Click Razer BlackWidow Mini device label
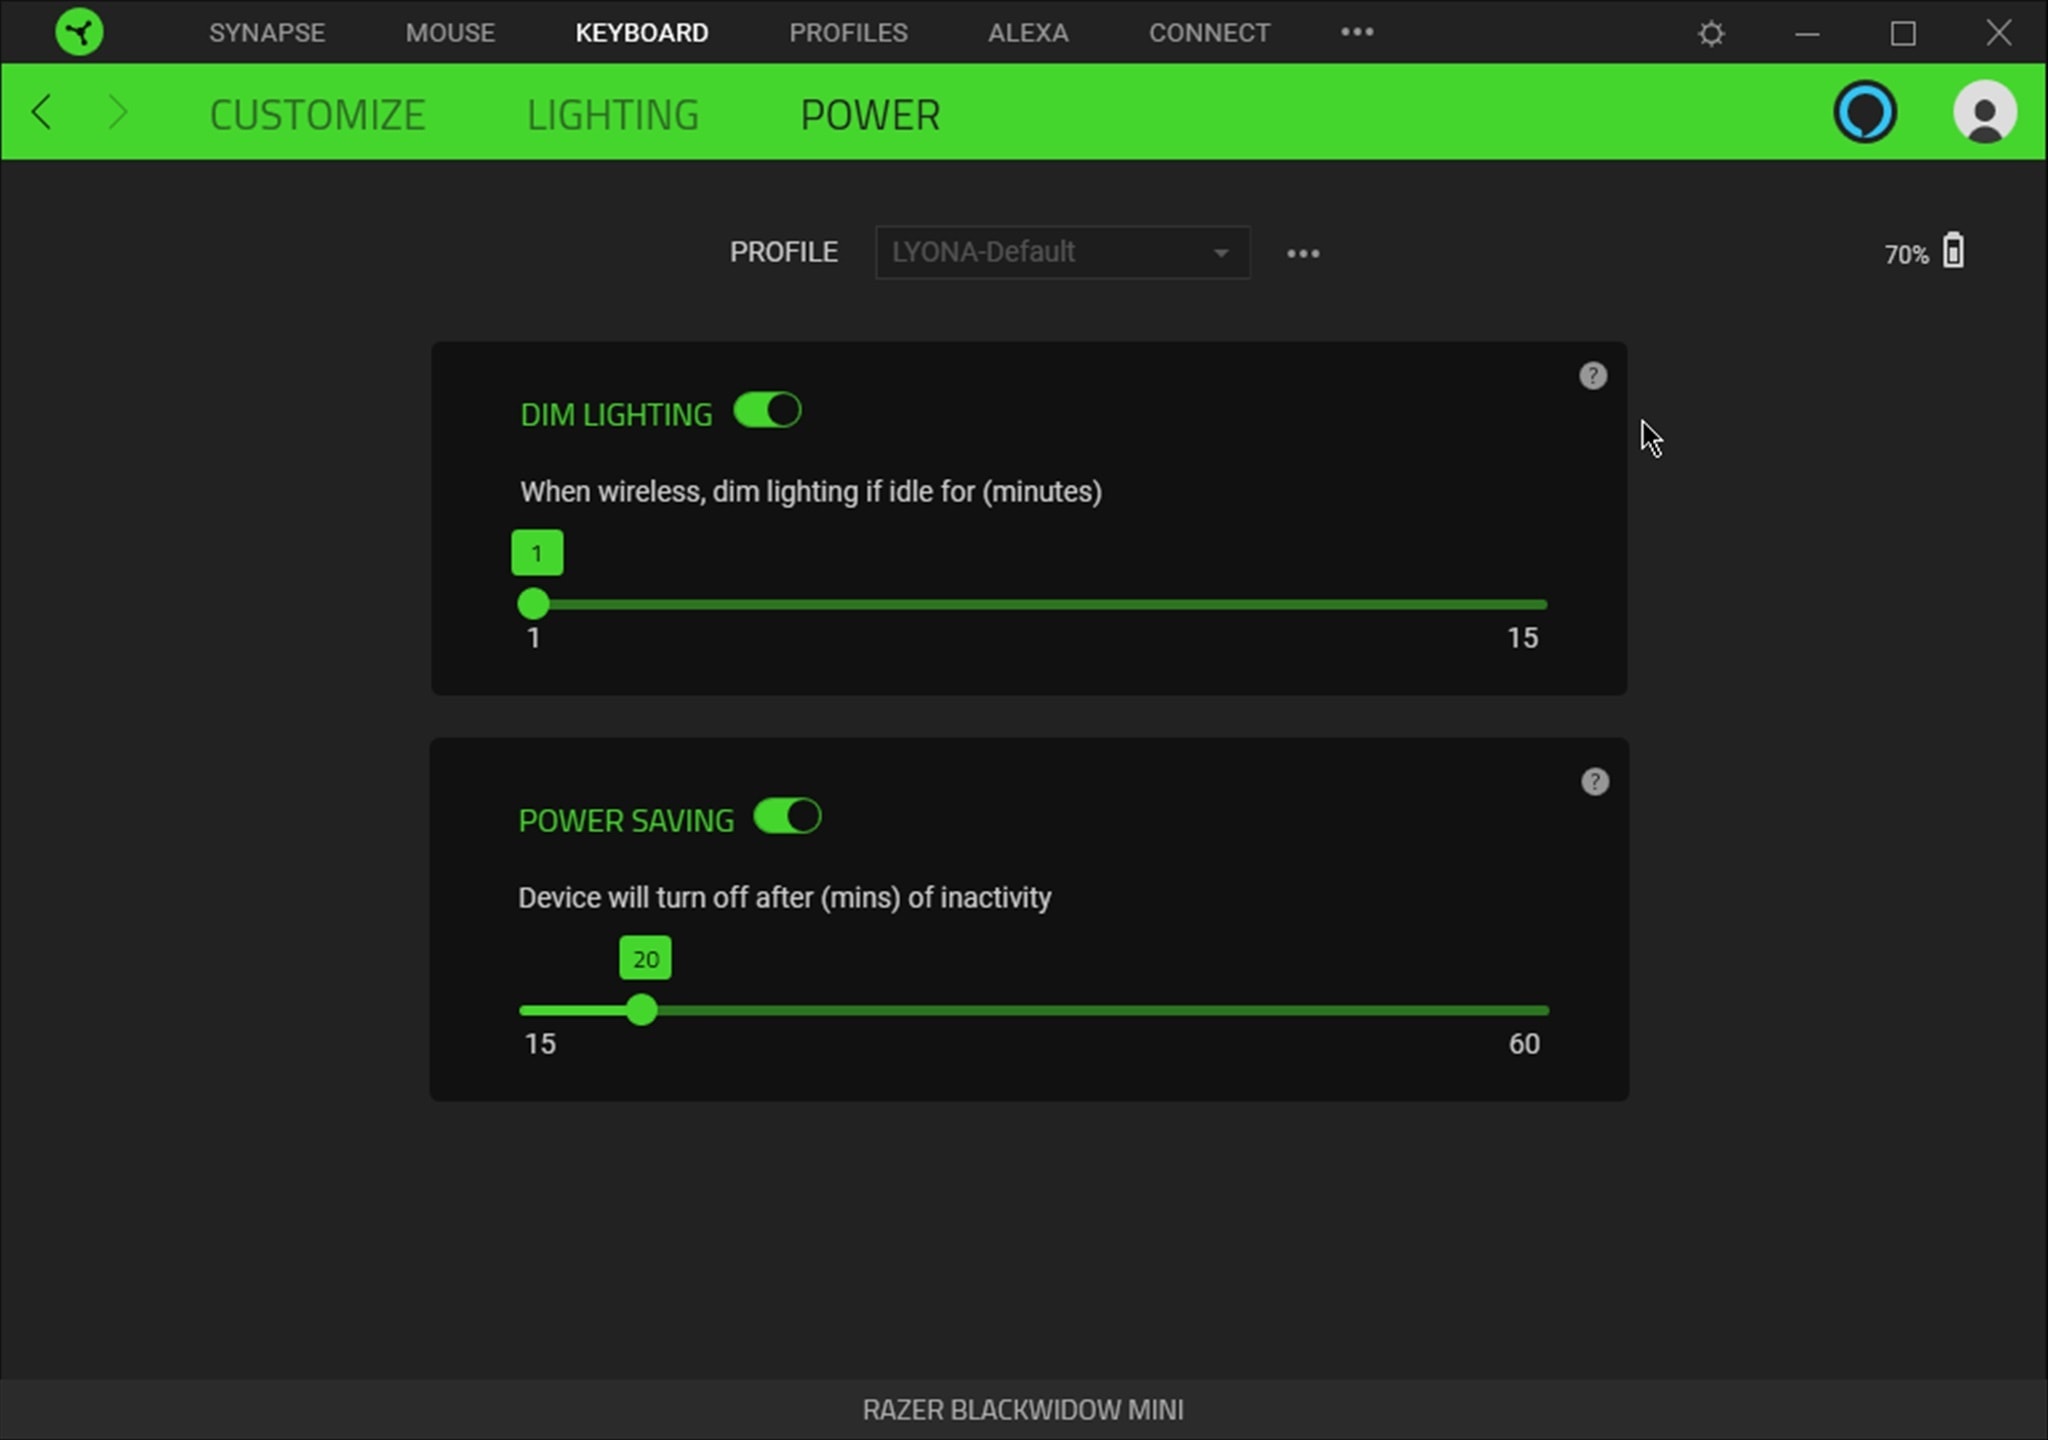Image resolution: width=2048 pixels, height=1440 pixels. (x=1023, y=1410)
